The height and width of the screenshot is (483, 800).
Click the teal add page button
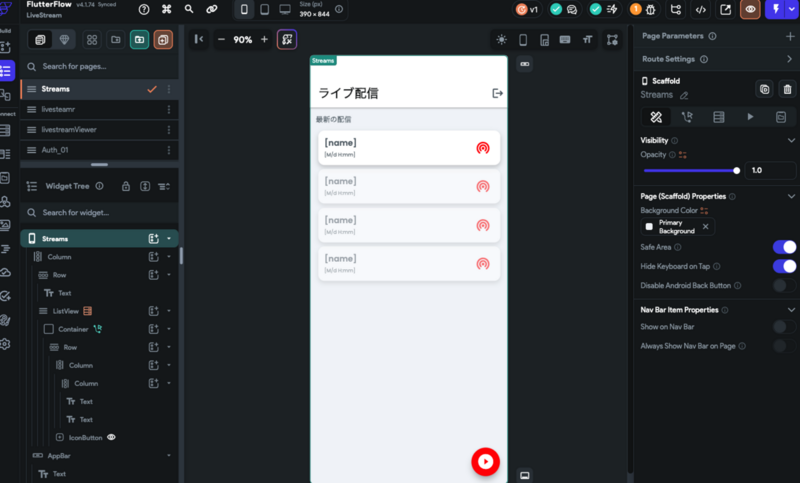point(139,39)
